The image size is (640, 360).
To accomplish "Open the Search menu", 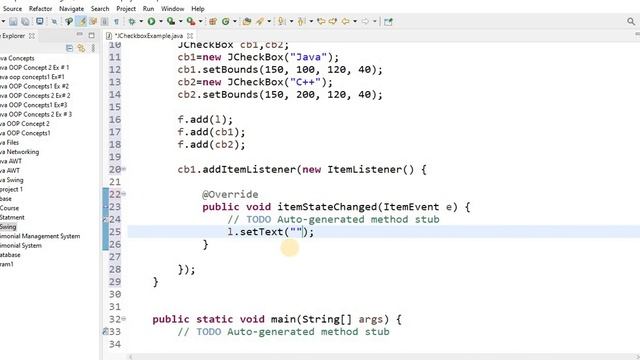I will tap(100, 9).
